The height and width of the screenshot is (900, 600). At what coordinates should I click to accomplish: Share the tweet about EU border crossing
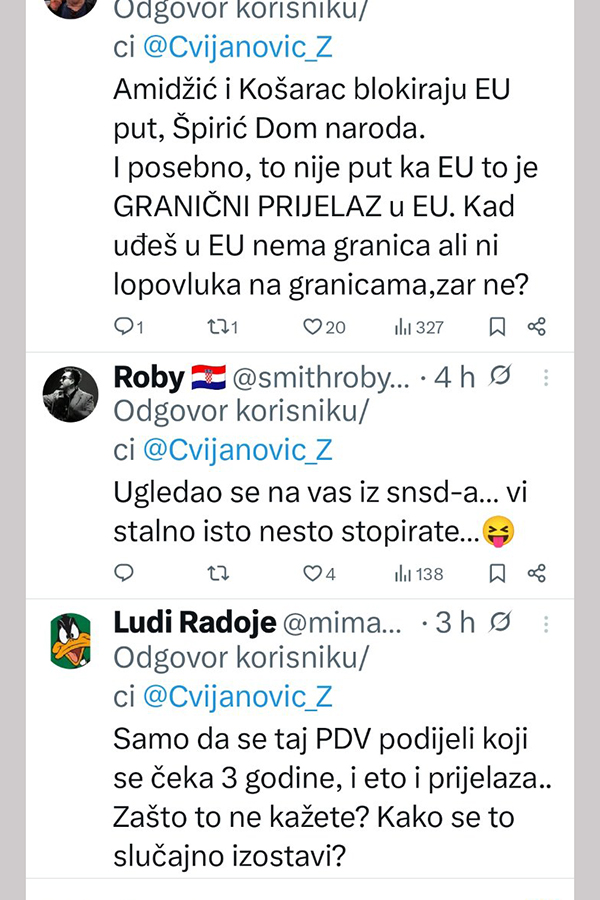(x=537, y=326)
